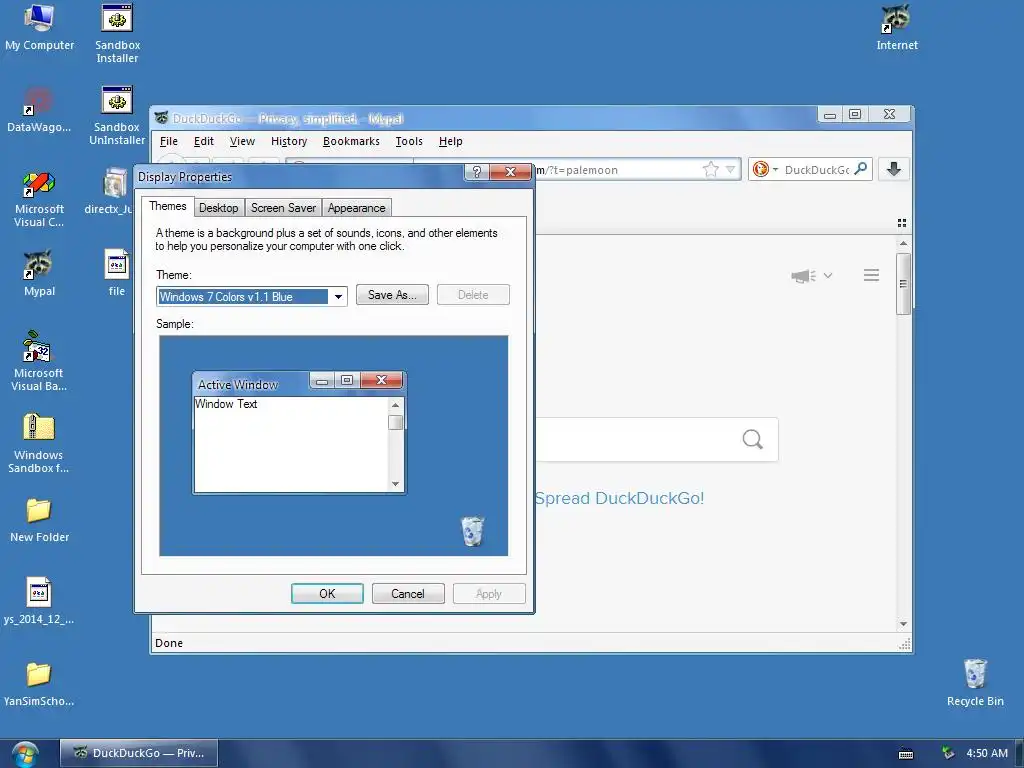The width and height of the screenshot is (1024, 768).
Task: Switch to the Themes tab
Action: (168, 206)
